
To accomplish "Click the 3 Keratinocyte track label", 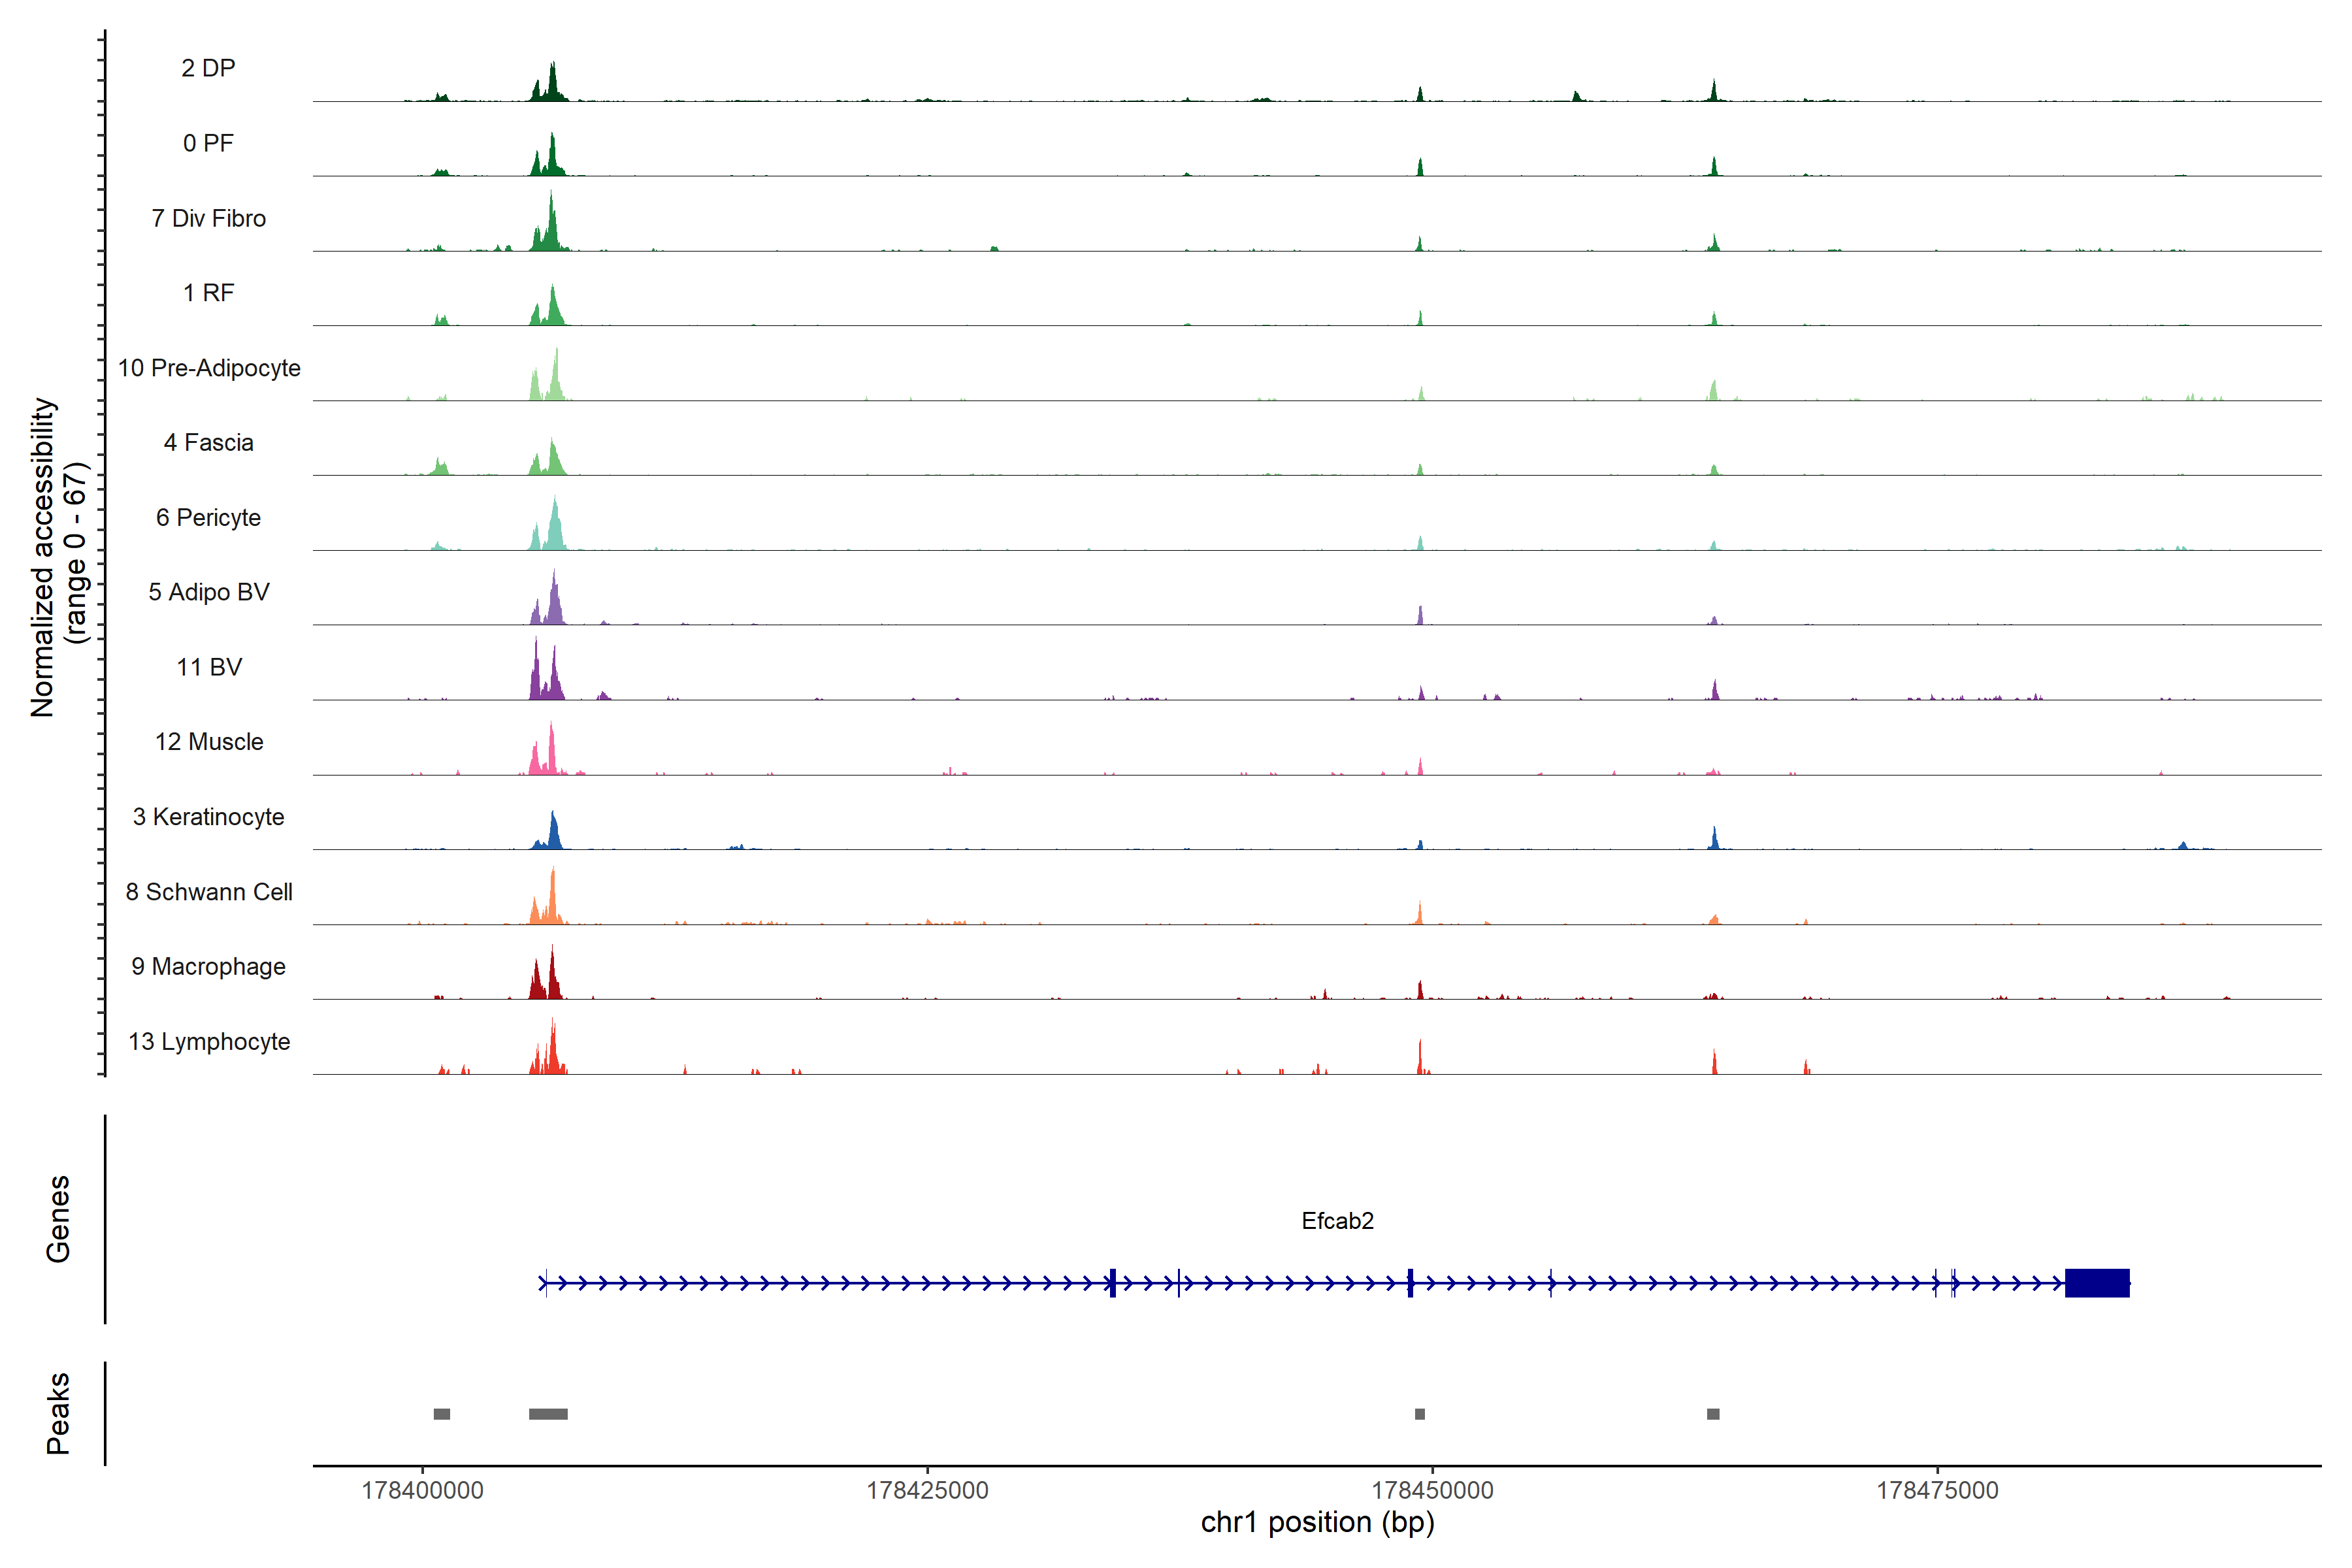I will click(209, 817).
